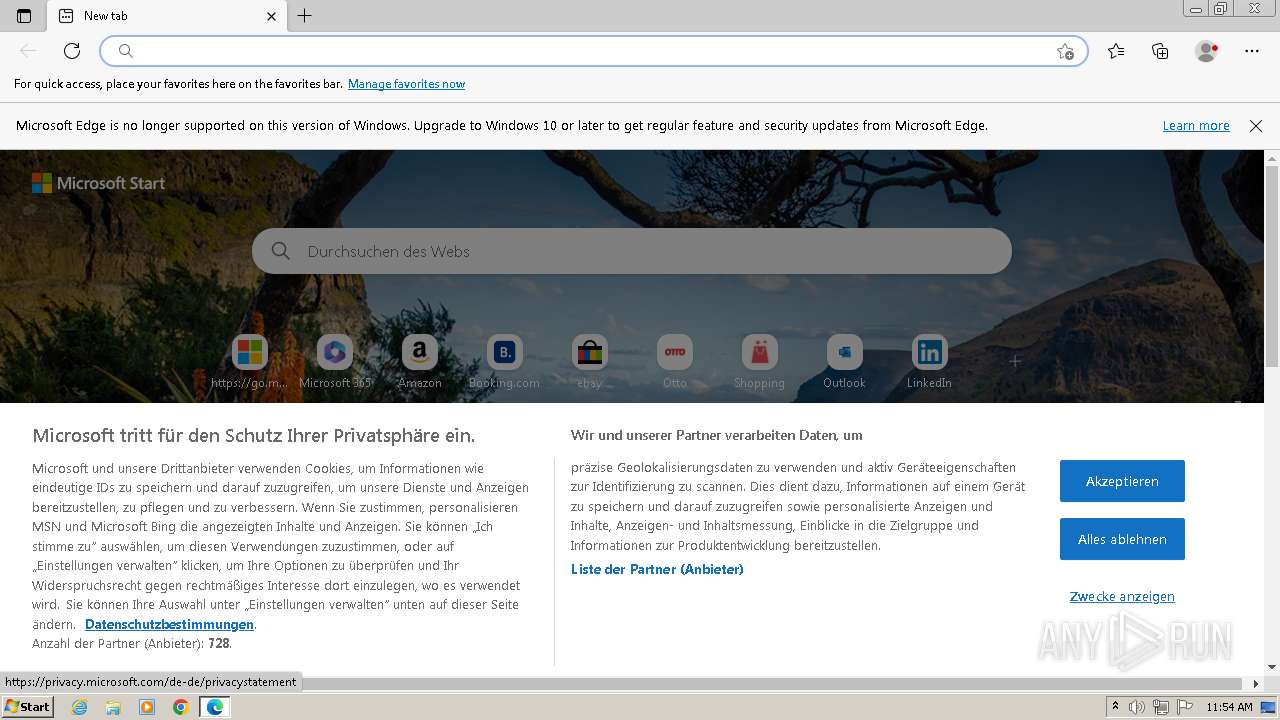
Task: Open the Microsoft 365 quick link
Action: pos(335,362)
